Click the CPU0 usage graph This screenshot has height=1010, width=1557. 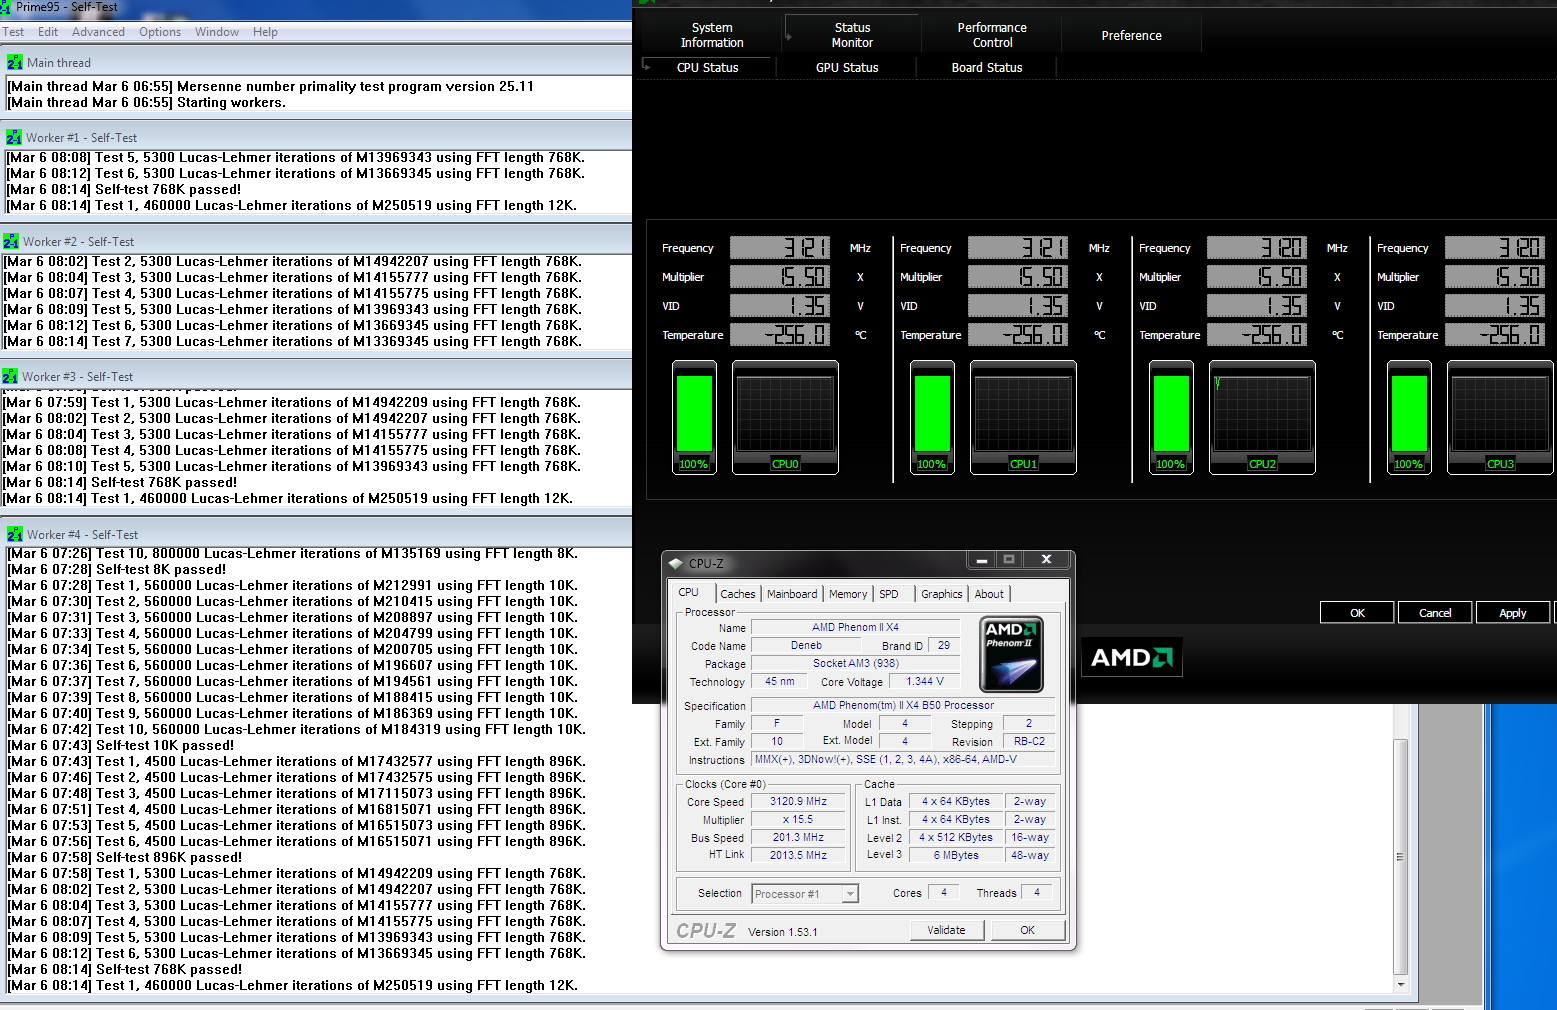(785, 417)
